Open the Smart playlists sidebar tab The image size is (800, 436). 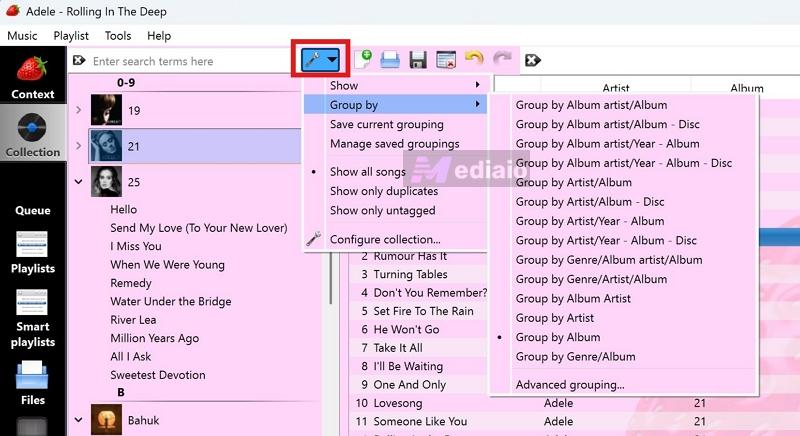[x=33, y=317]
